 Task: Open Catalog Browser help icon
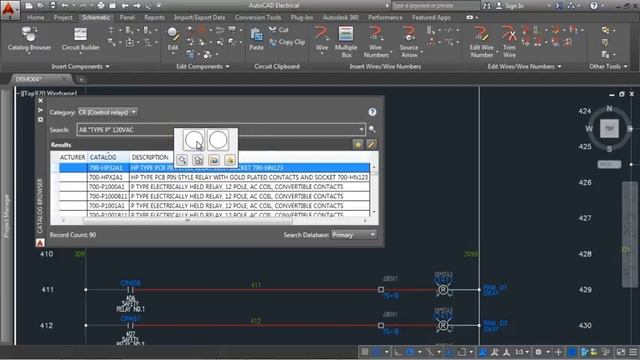pos(372,112)
